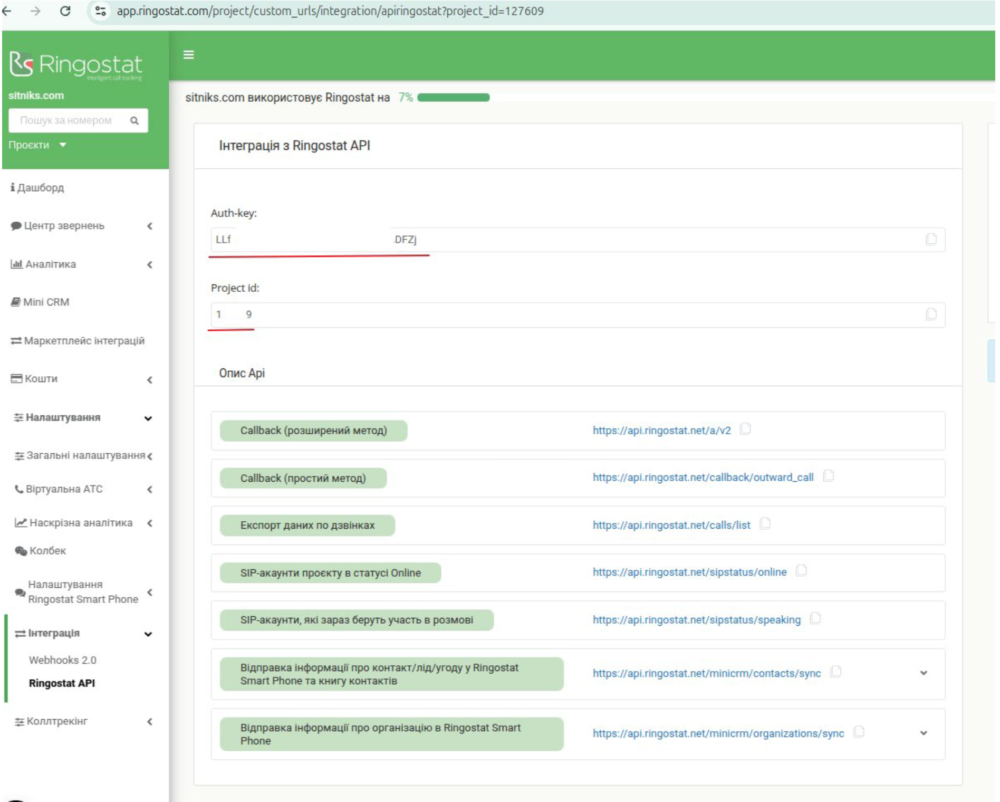Expand Коллтрекінг section

83,722
